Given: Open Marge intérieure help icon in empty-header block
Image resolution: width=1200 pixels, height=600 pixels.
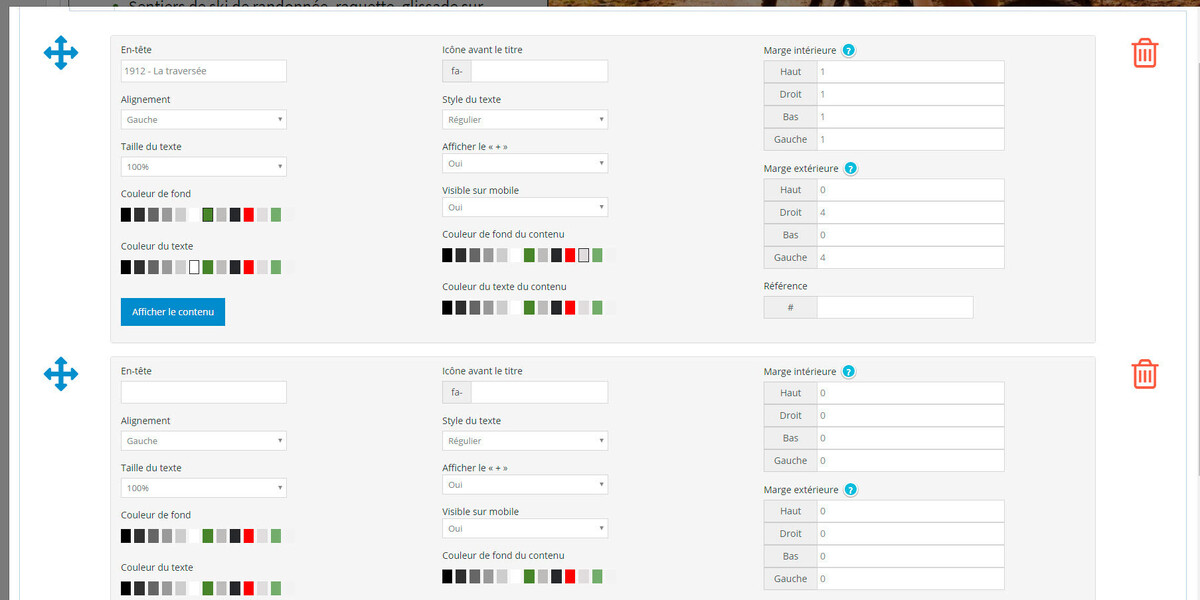Looking at the screenshot, I should 848,371.
